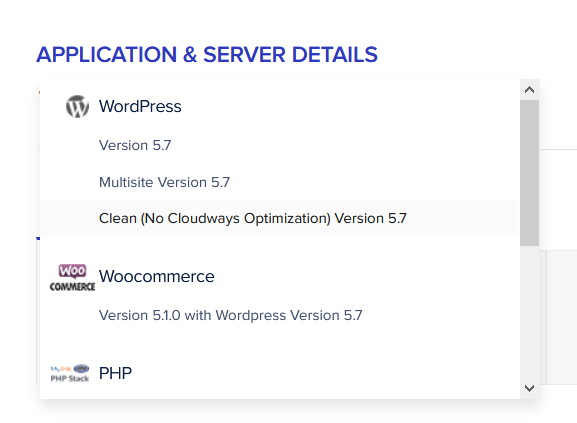Click the PHP Stack logo icon
The width and height of the screenshot is (577, 423).
coord(70,373)
